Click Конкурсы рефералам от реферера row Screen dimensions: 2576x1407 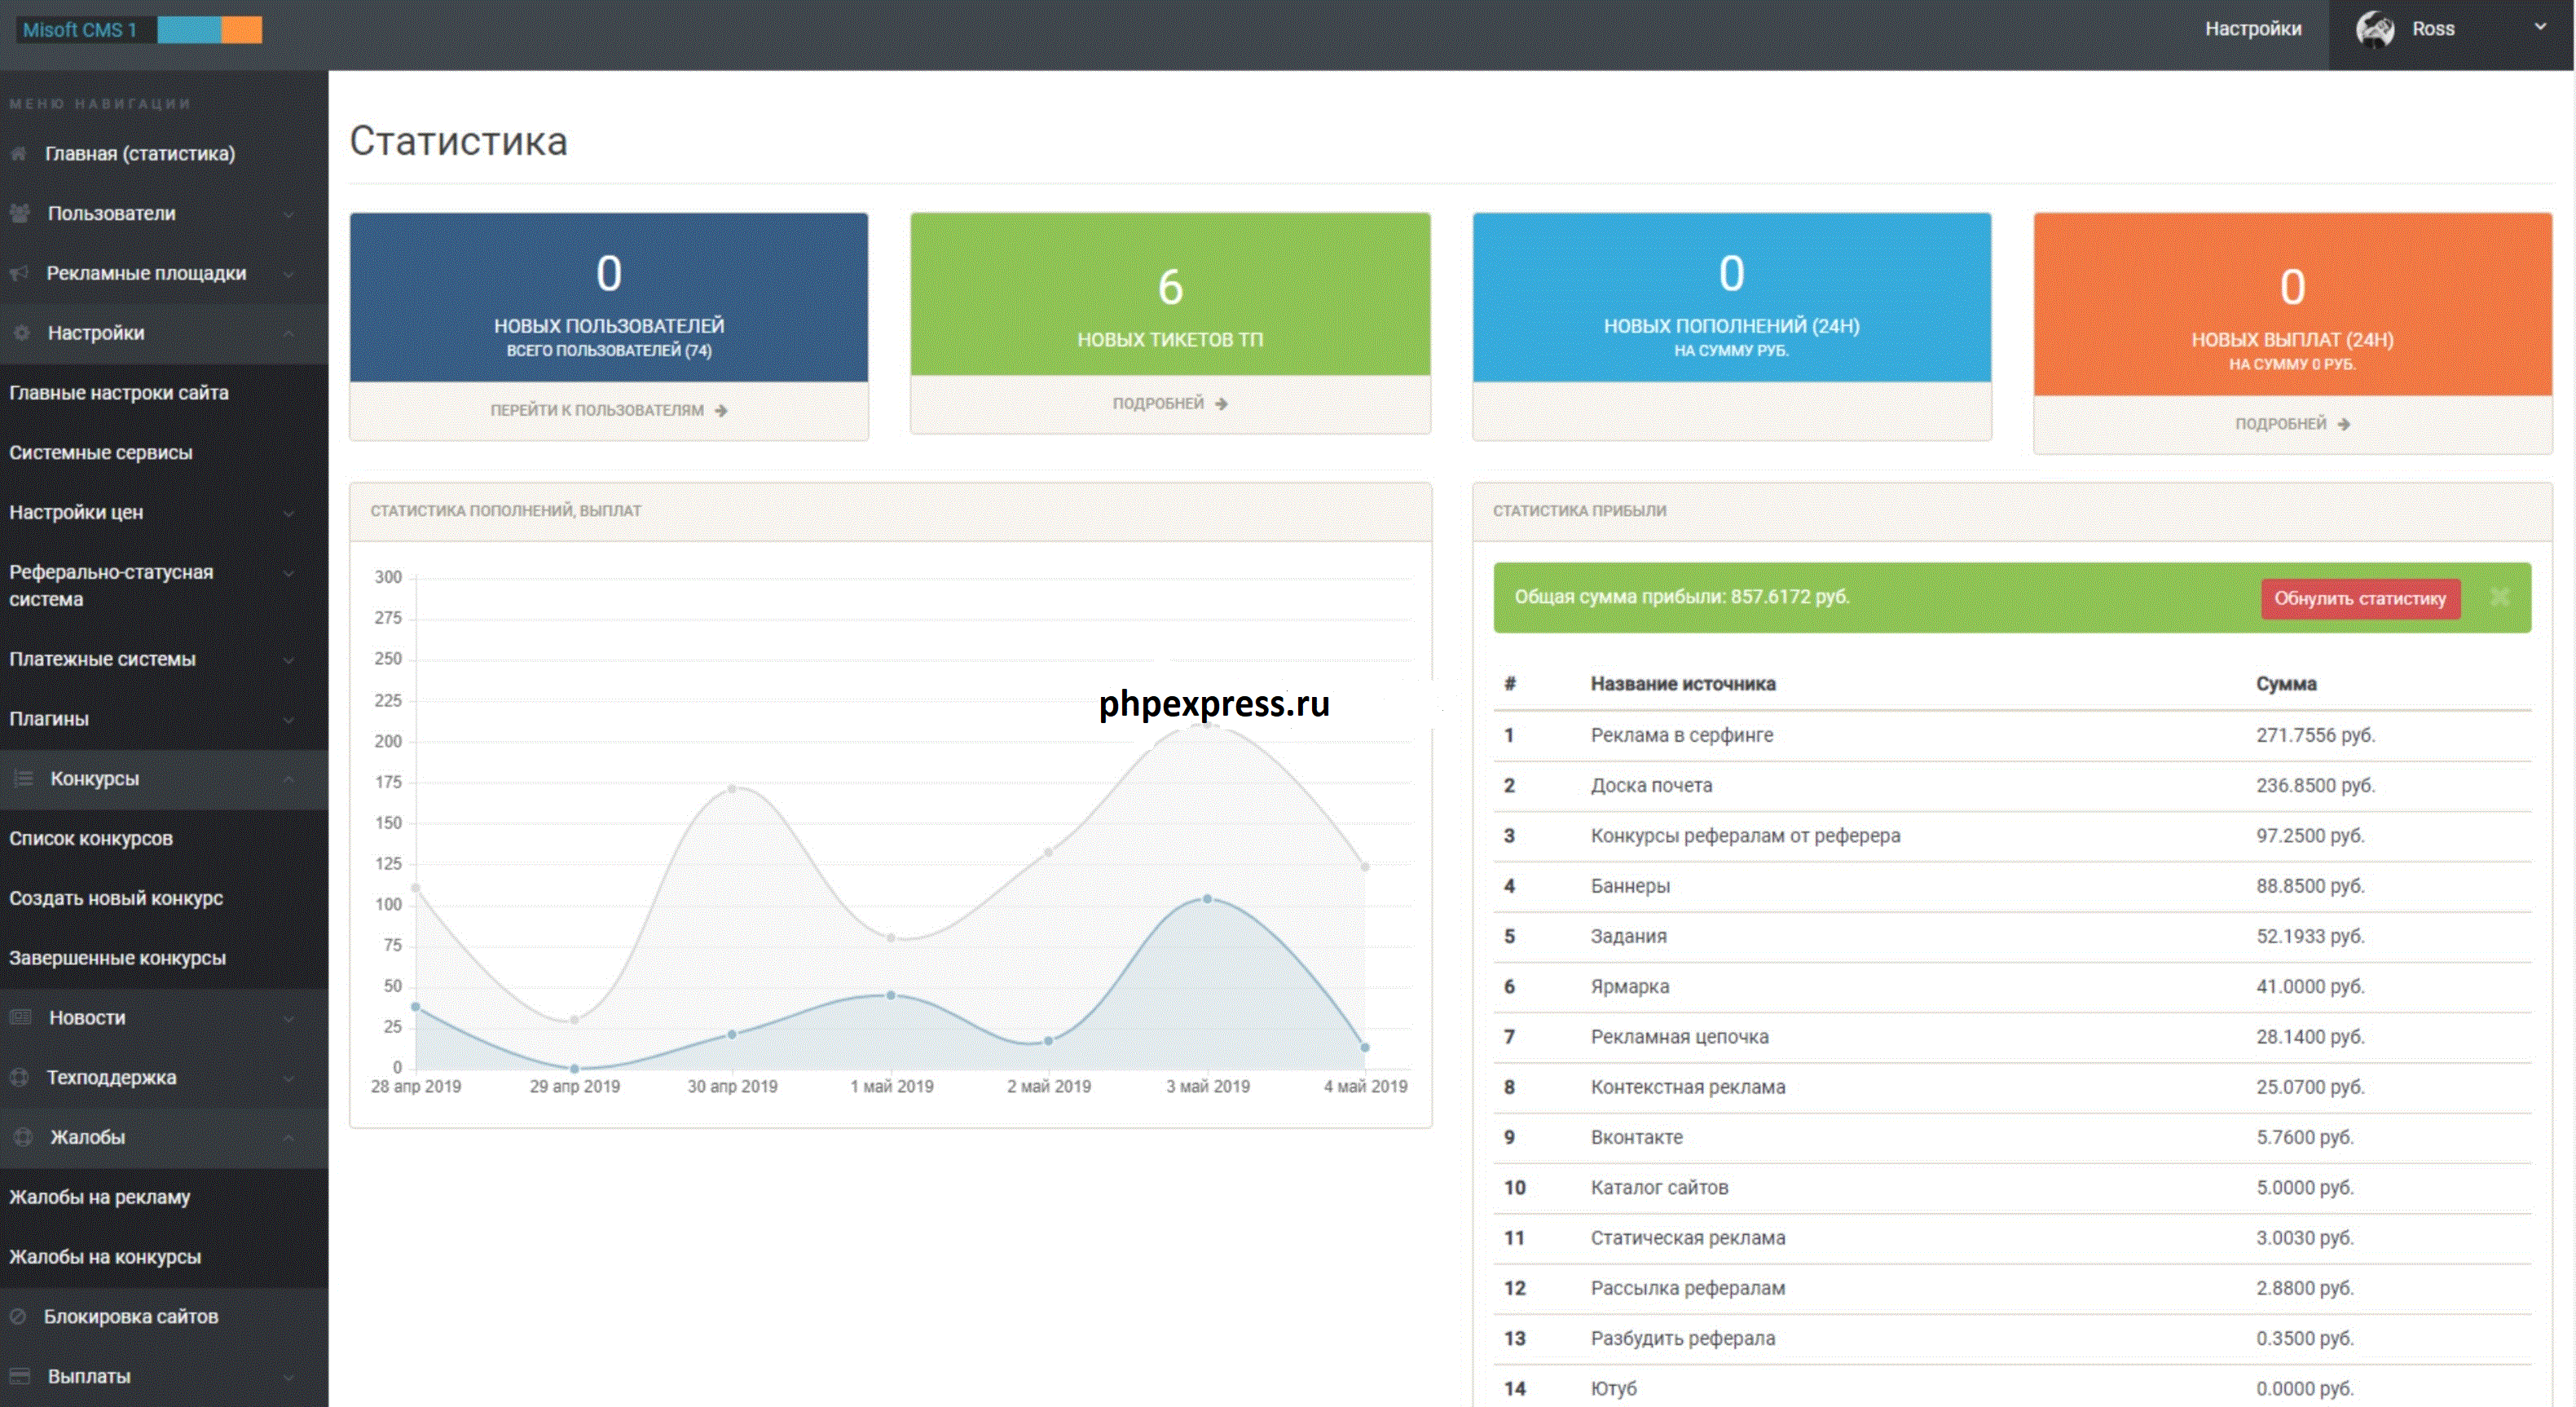tap(2012, 836)
